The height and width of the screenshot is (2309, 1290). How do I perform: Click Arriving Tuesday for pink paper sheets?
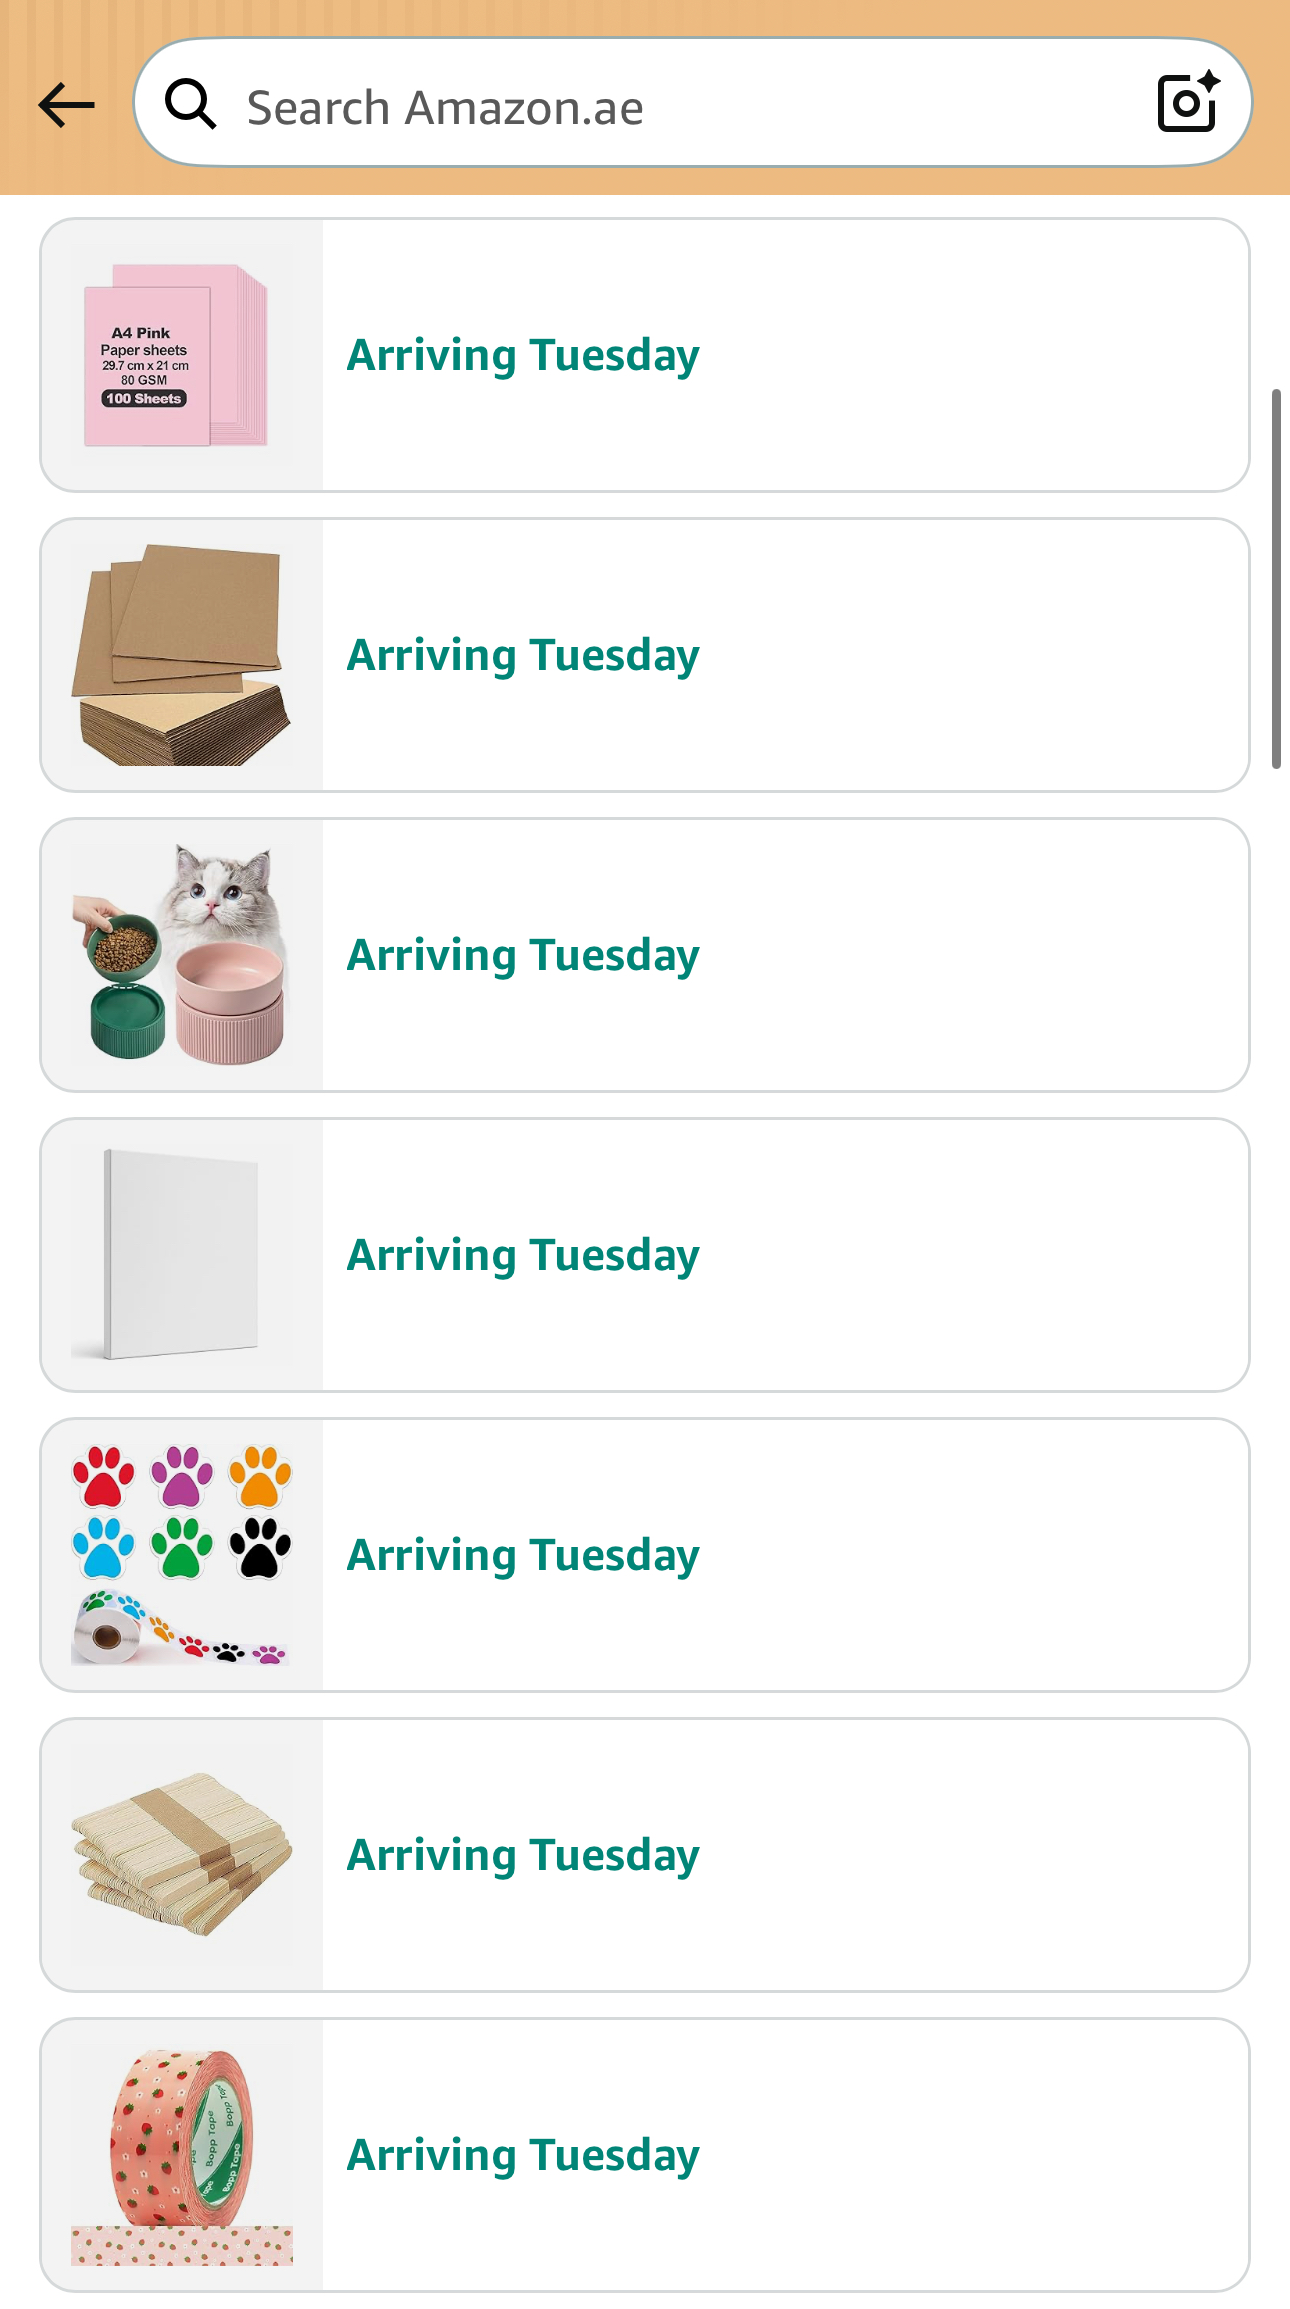(523, 356)
